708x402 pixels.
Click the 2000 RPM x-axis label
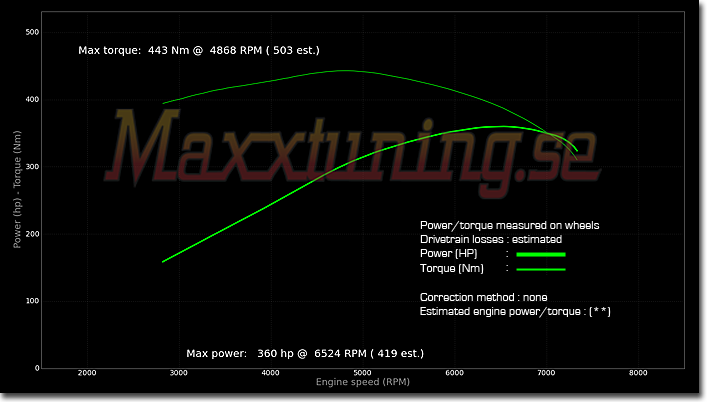[87, 373]
